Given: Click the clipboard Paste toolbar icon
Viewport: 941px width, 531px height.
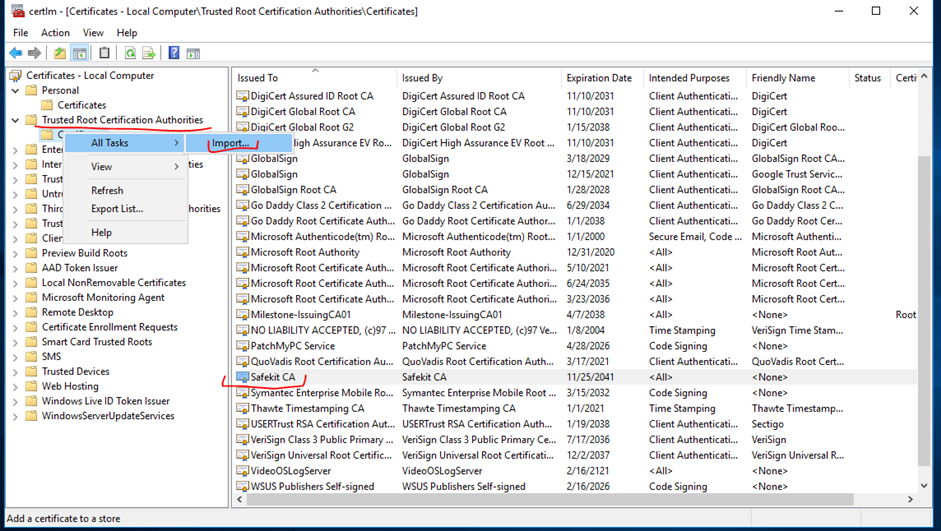Looking at the screenshot, I should [104, 53].
